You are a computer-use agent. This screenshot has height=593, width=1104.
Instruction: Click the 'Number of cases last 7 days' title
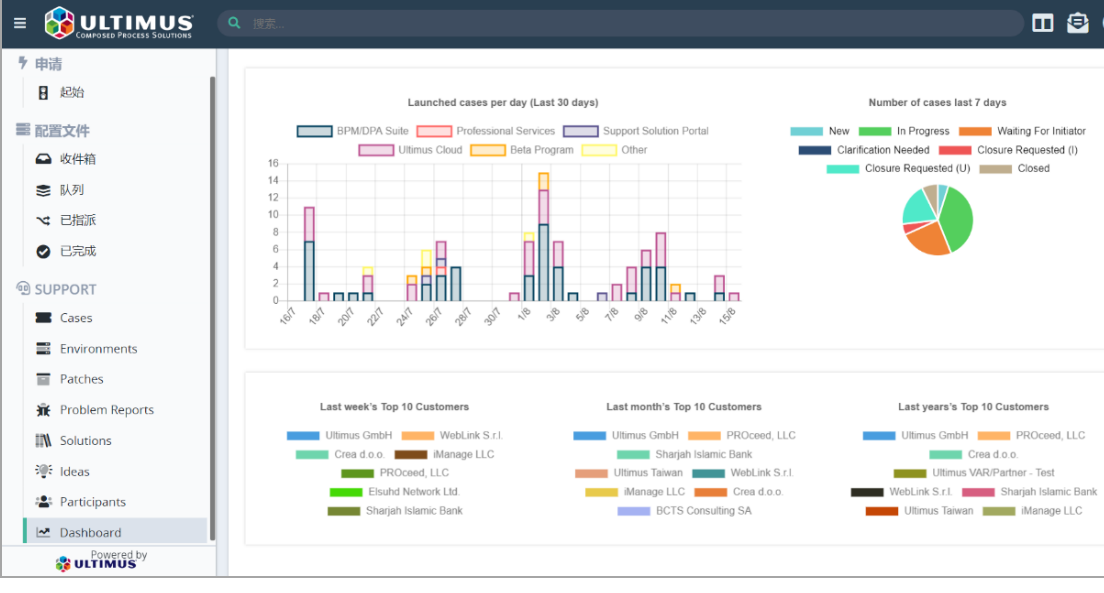[x=937, y=102]
